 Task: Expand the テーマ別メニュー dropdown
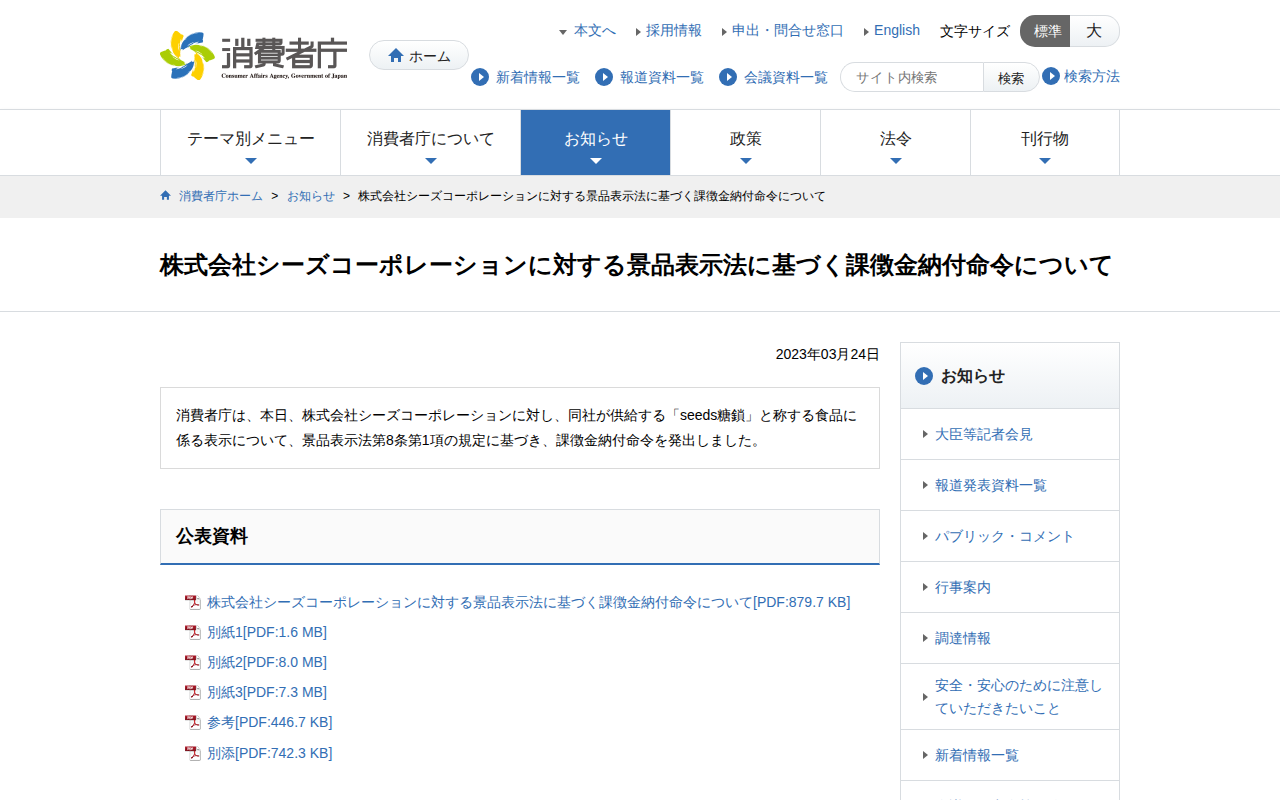click(x=250, y=142)
